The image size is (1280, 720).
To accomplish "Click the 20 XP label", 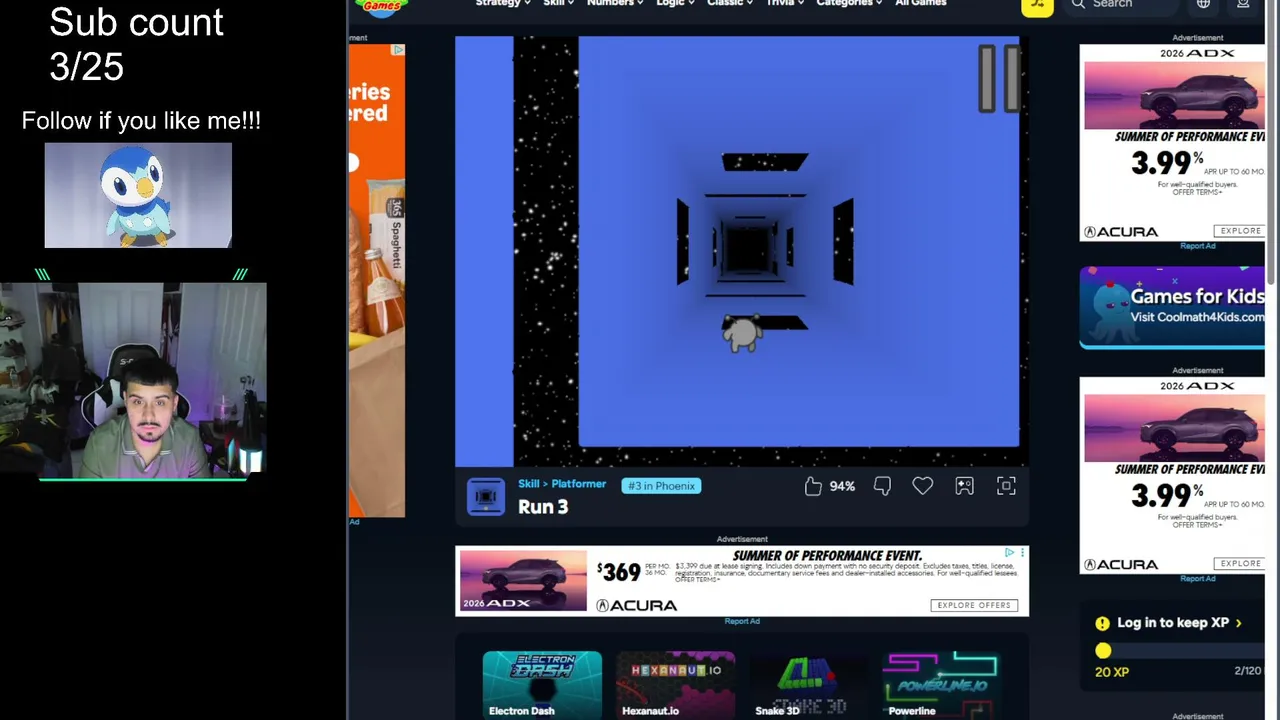I will click(1112, 672).
